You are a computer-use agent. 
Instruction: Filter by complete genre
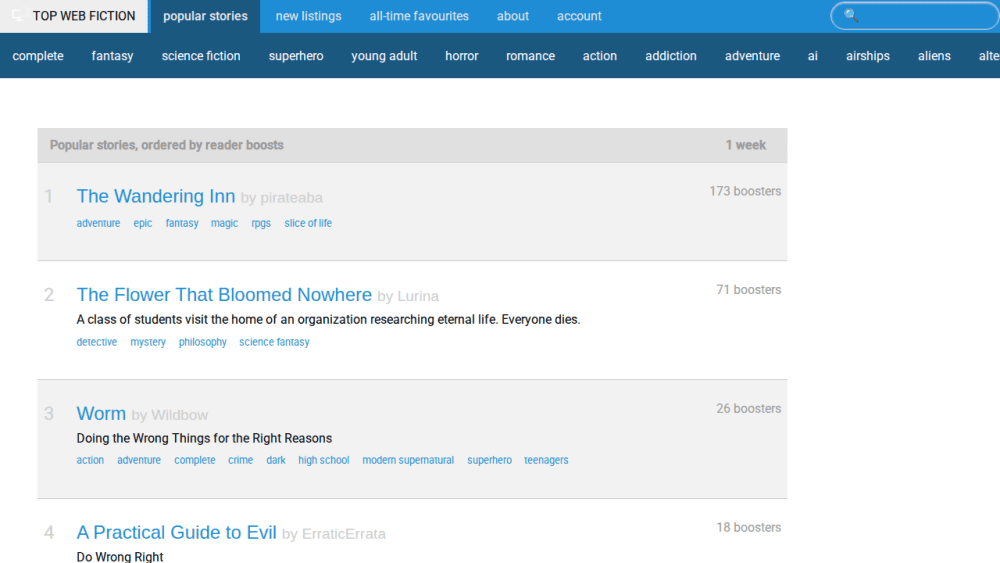38,56
